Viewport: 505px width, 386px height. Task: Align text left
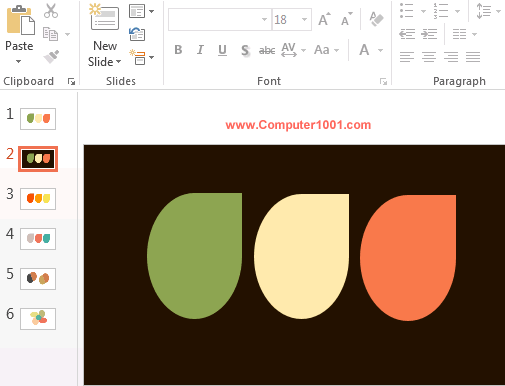point(407,57)
